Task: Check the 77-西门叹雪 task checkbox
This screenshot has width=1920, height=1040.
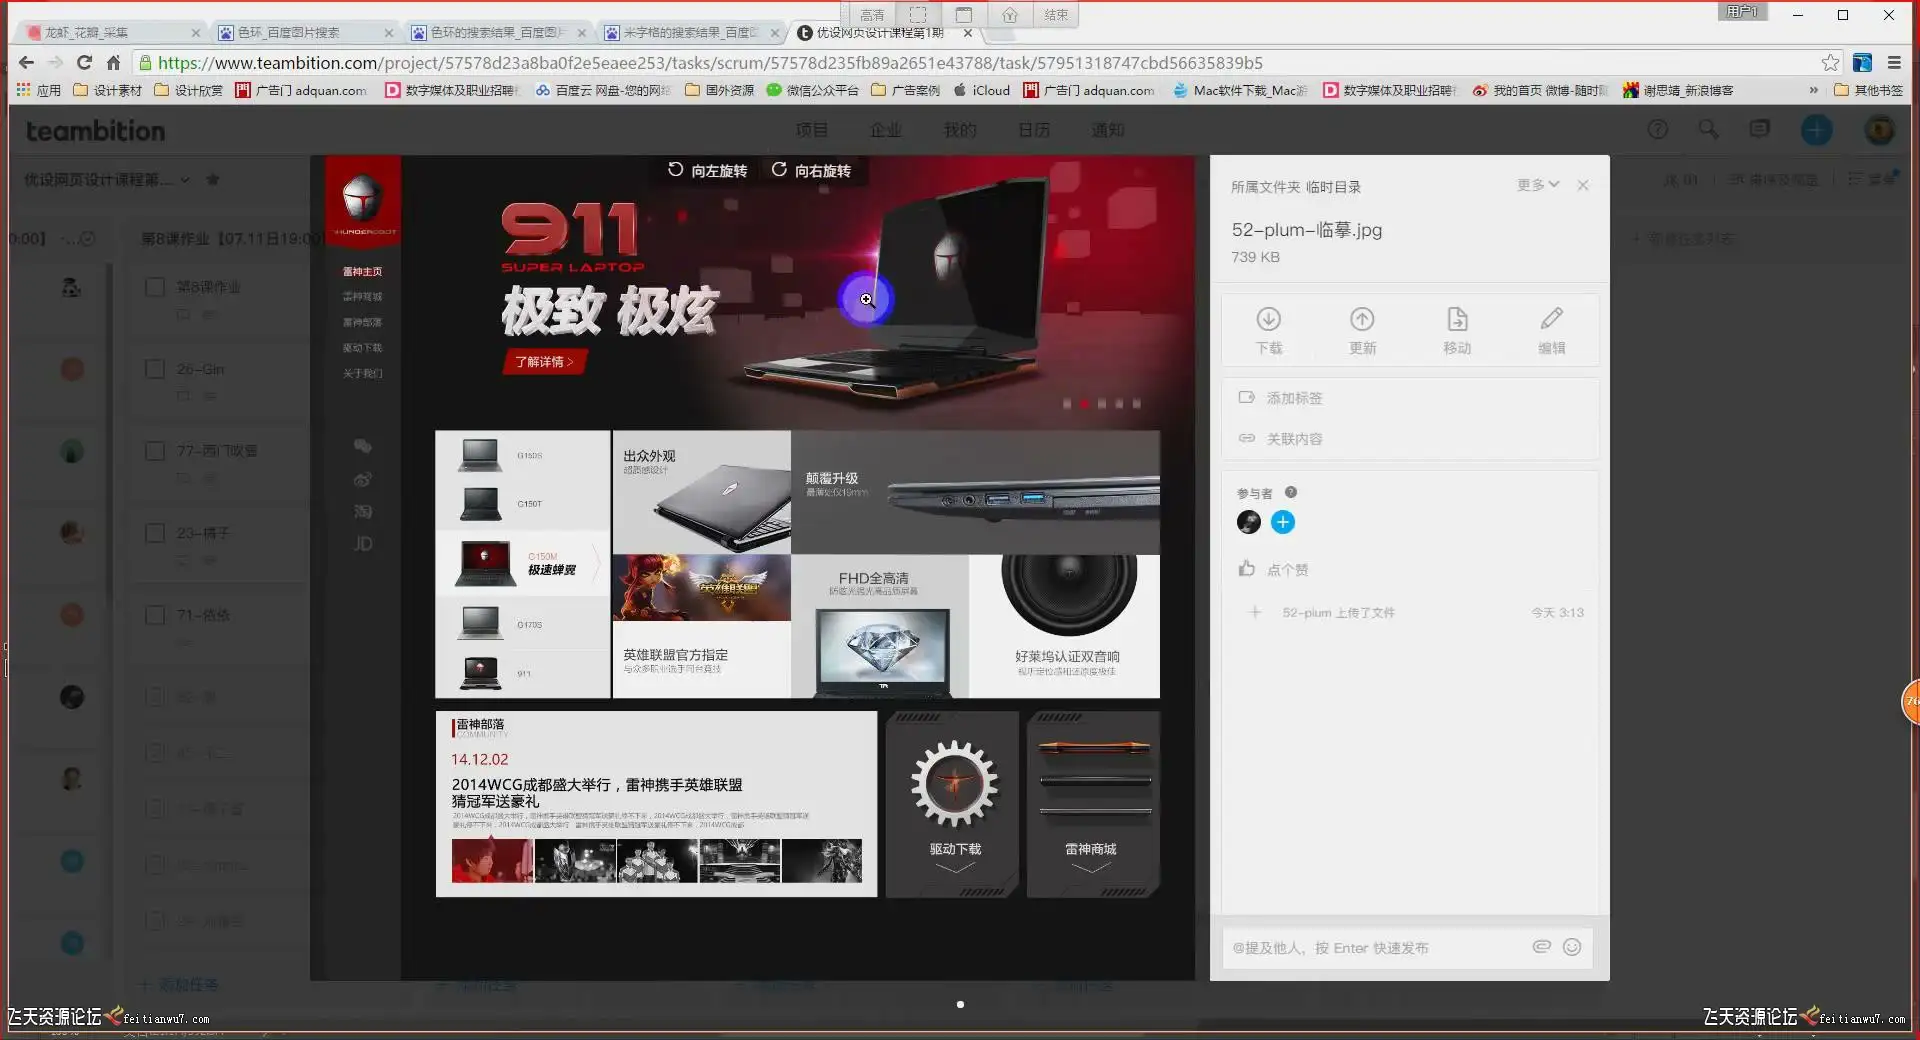Action: pos(155,451)
